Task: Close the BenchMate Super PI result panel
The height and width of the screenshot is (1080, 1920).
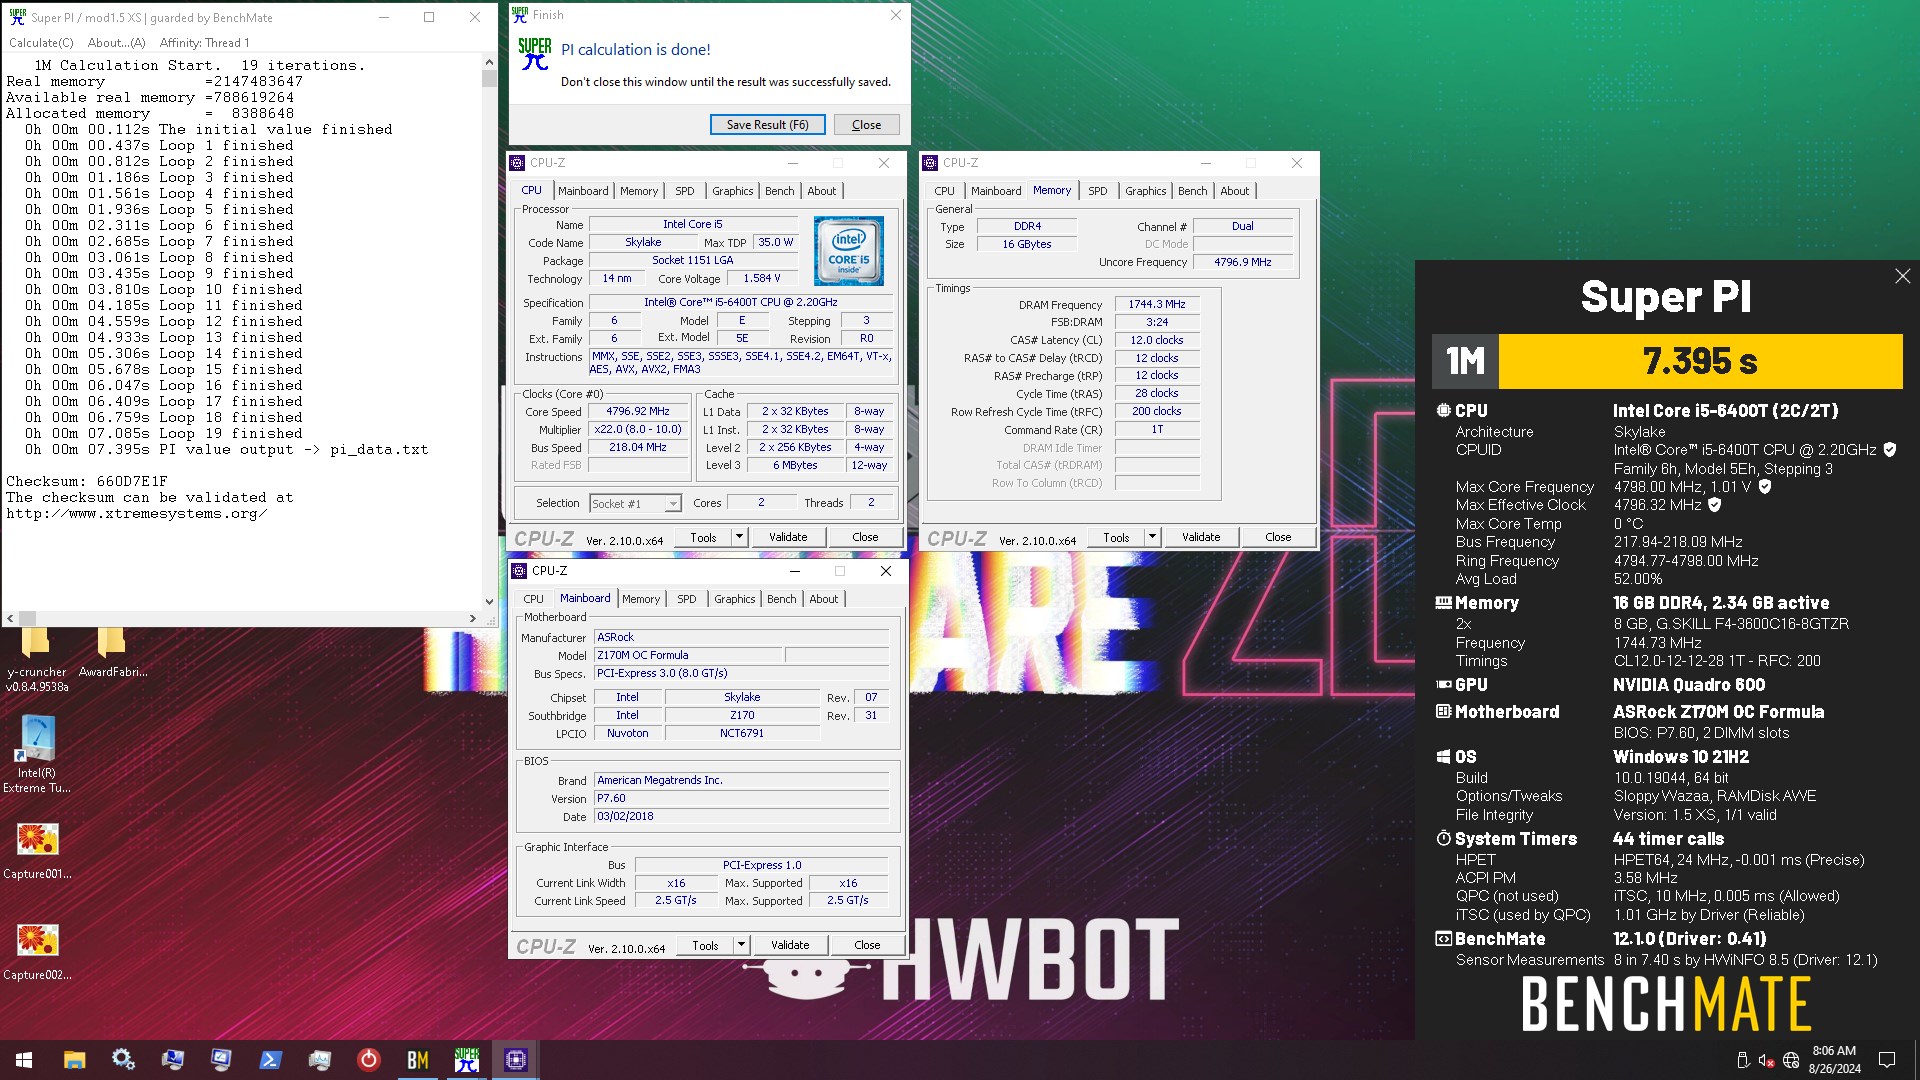Action: [x=1902, y=276]
